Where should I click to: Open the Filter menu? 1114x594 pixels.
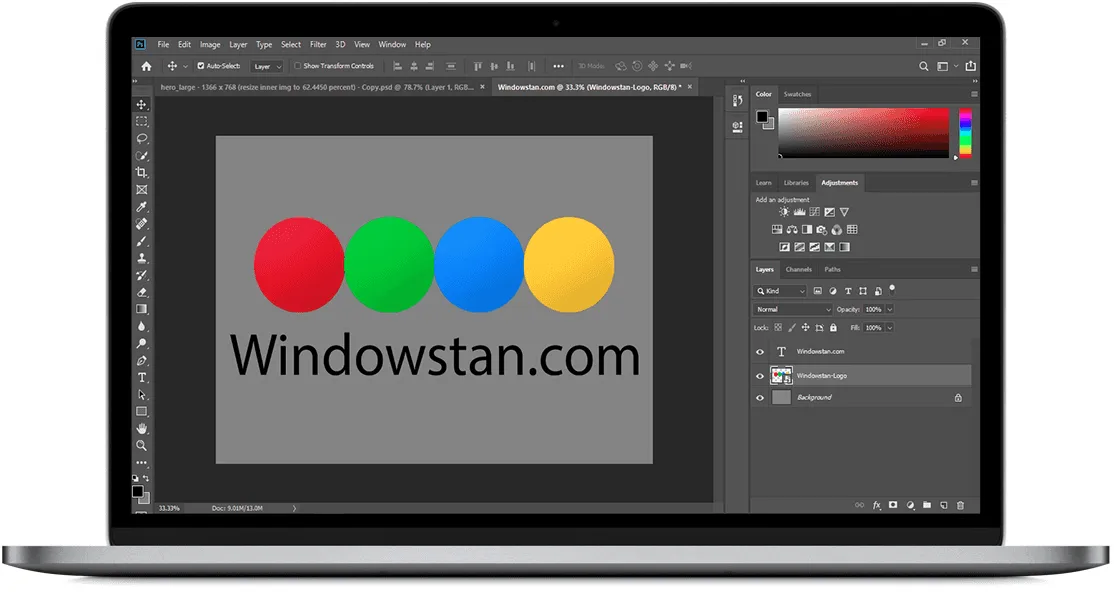(x=318, y=44)
